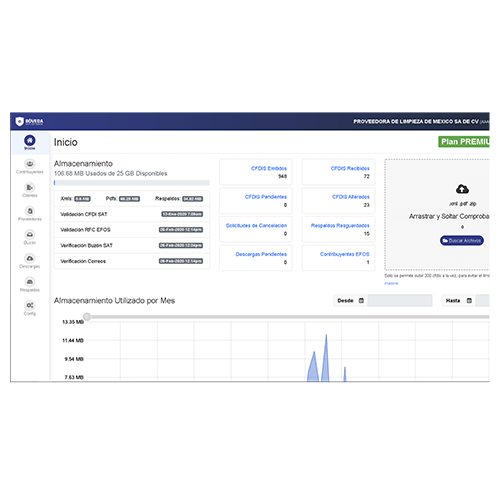This screenshot has height=500, width=500.
Task: Open the Contribuyentes sidebar icon
Action: pos(30,164)
